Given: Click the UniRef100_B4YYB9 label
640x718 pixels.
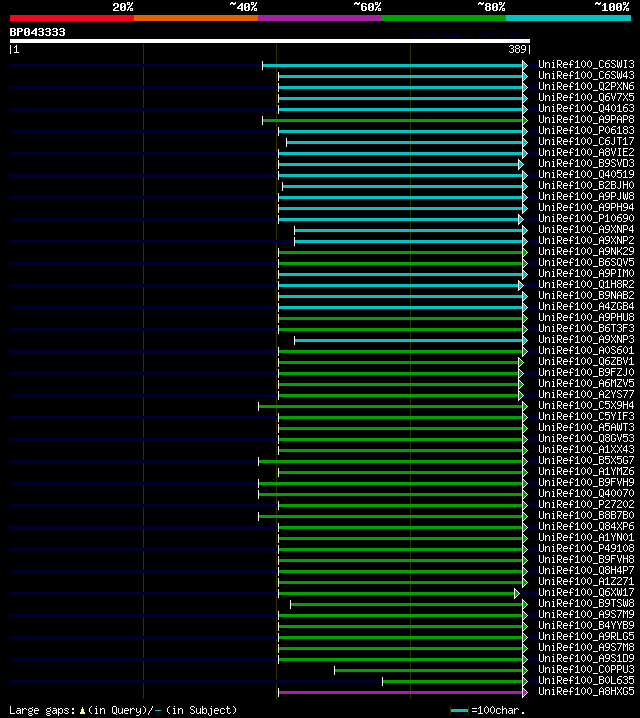Looking at the screenshot, I should tap(586, 625).
